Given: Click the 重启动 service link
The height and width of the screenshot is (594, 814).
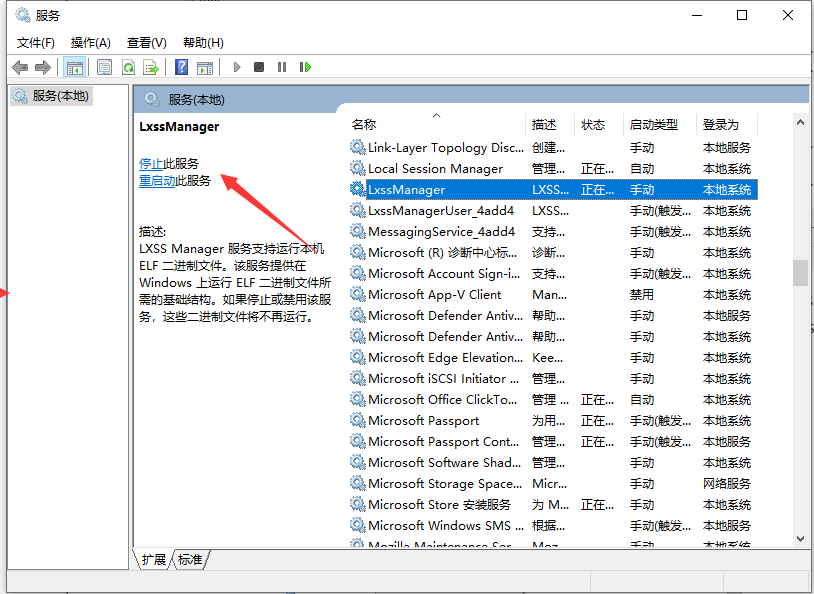Looking at the screenshot, I should (157, 181).
